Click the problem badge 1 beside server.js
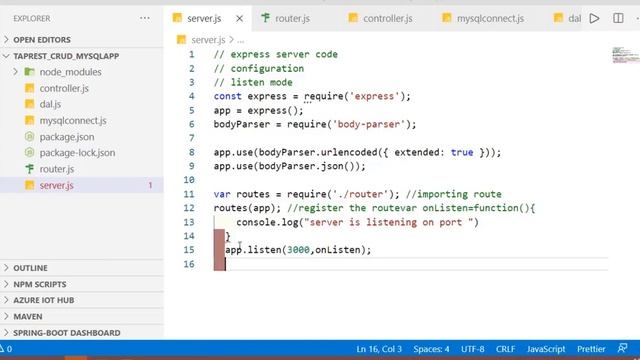This screenshot has width=640, height=360. pos(150,185)
